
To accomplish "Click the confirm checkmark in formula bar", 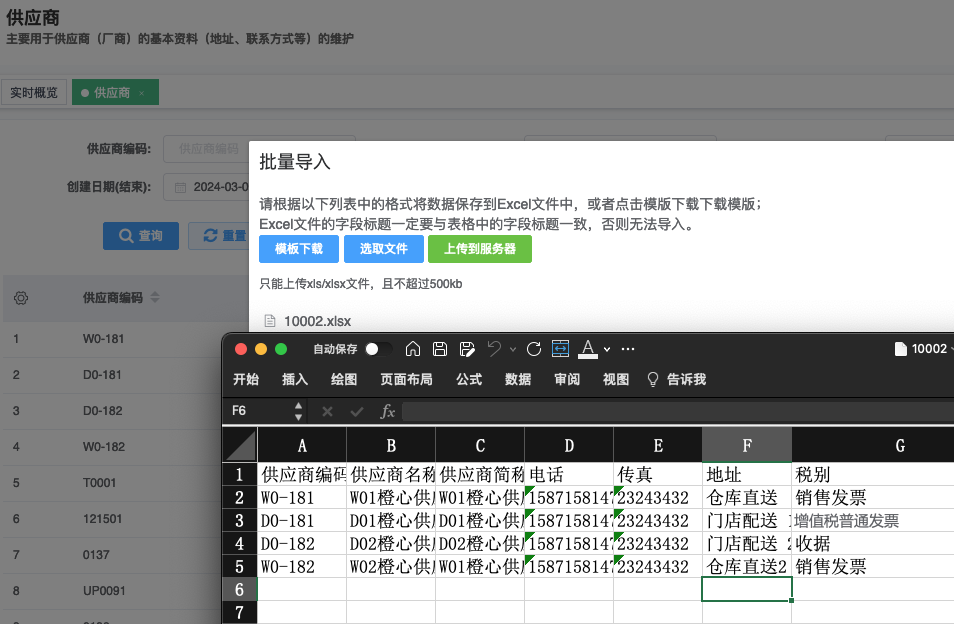I will click(357, 412).
